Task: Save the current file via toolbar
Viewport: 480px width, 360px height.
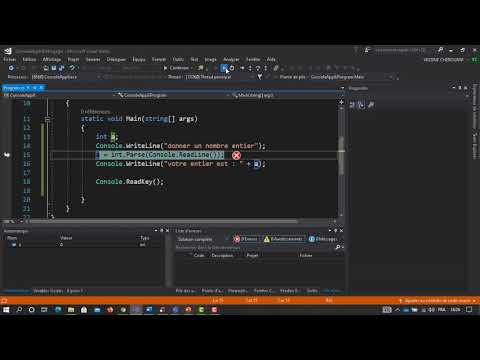Action: pyautogui.click(x=54, y=68)
